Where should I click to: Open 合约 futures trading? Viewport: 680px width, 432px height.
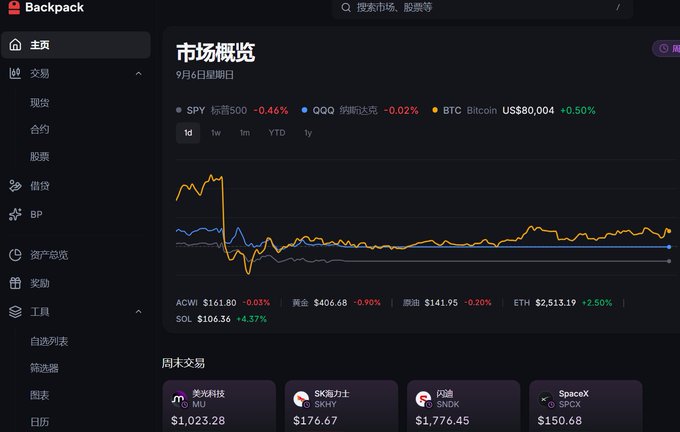click(39, 129)
